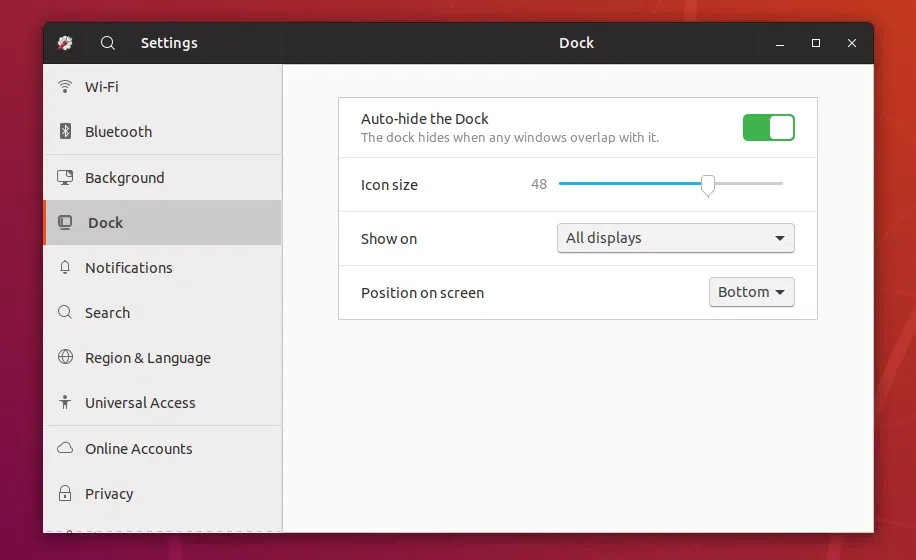The height and width of the screenshot is (560, 916).
Task: Click the Wi-Fi signal icon in sidebar
Action: point(65,87)
